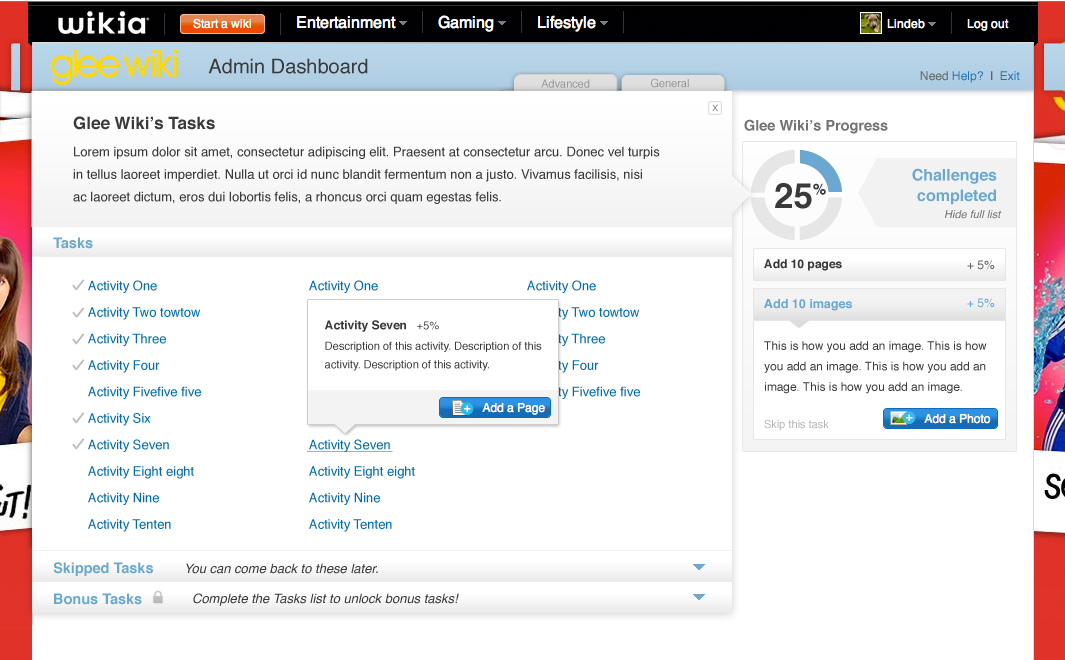The height and width of the screenshot is (660, 1065).
Task: Click Hide full list
Action: [972, 215]
